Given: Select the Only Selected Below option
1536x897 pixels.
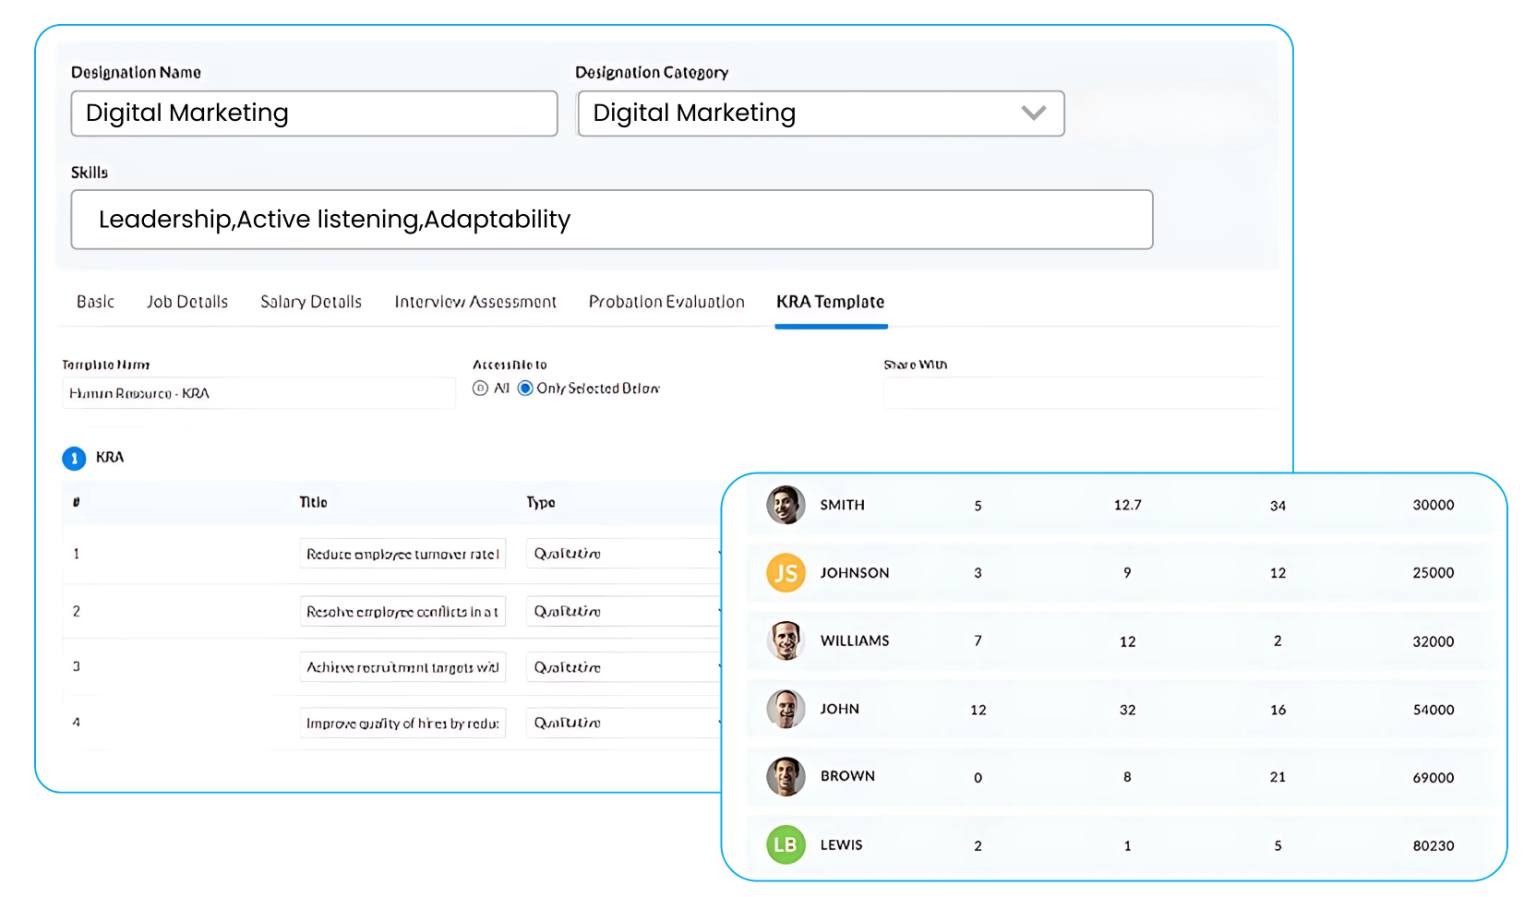Looking at the screenshot, I should (x=526, y=388).
